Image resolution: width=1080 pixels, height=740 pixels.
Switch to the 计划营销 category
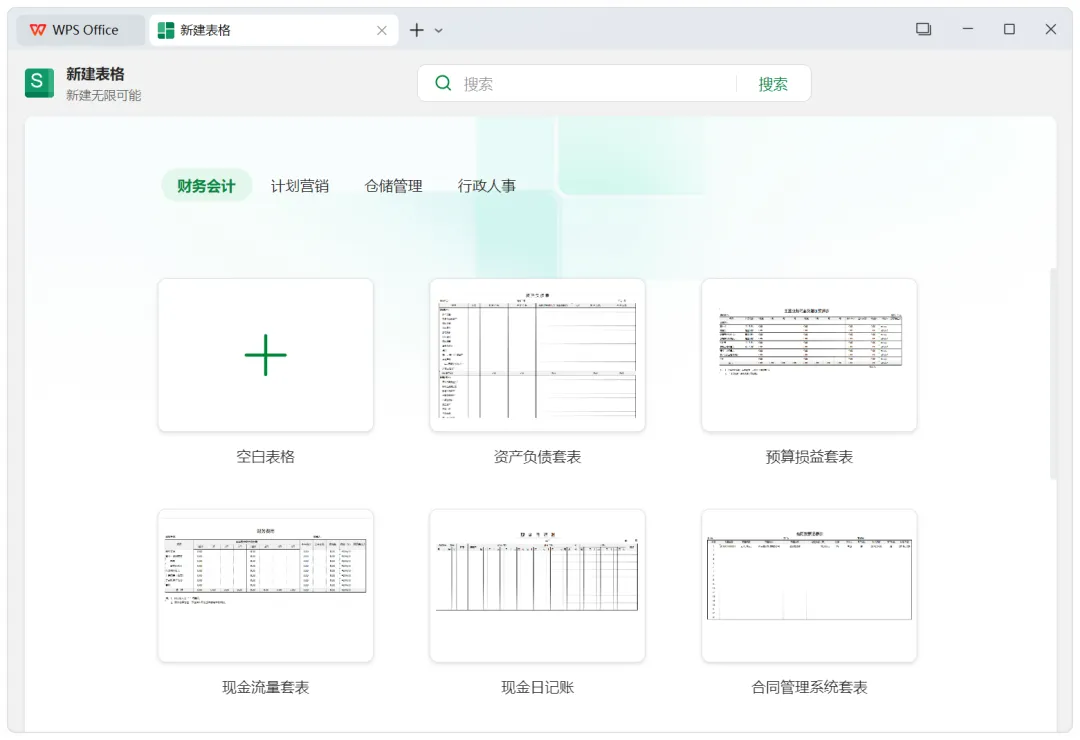[x=300, y=186]
